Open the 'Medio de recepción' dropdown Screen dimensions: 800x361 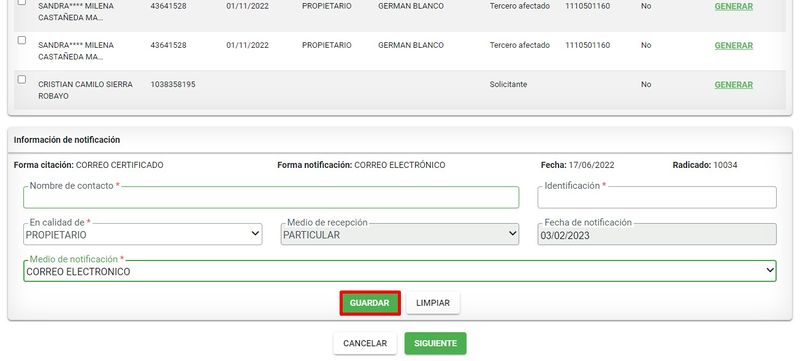[x=399, y=235]
